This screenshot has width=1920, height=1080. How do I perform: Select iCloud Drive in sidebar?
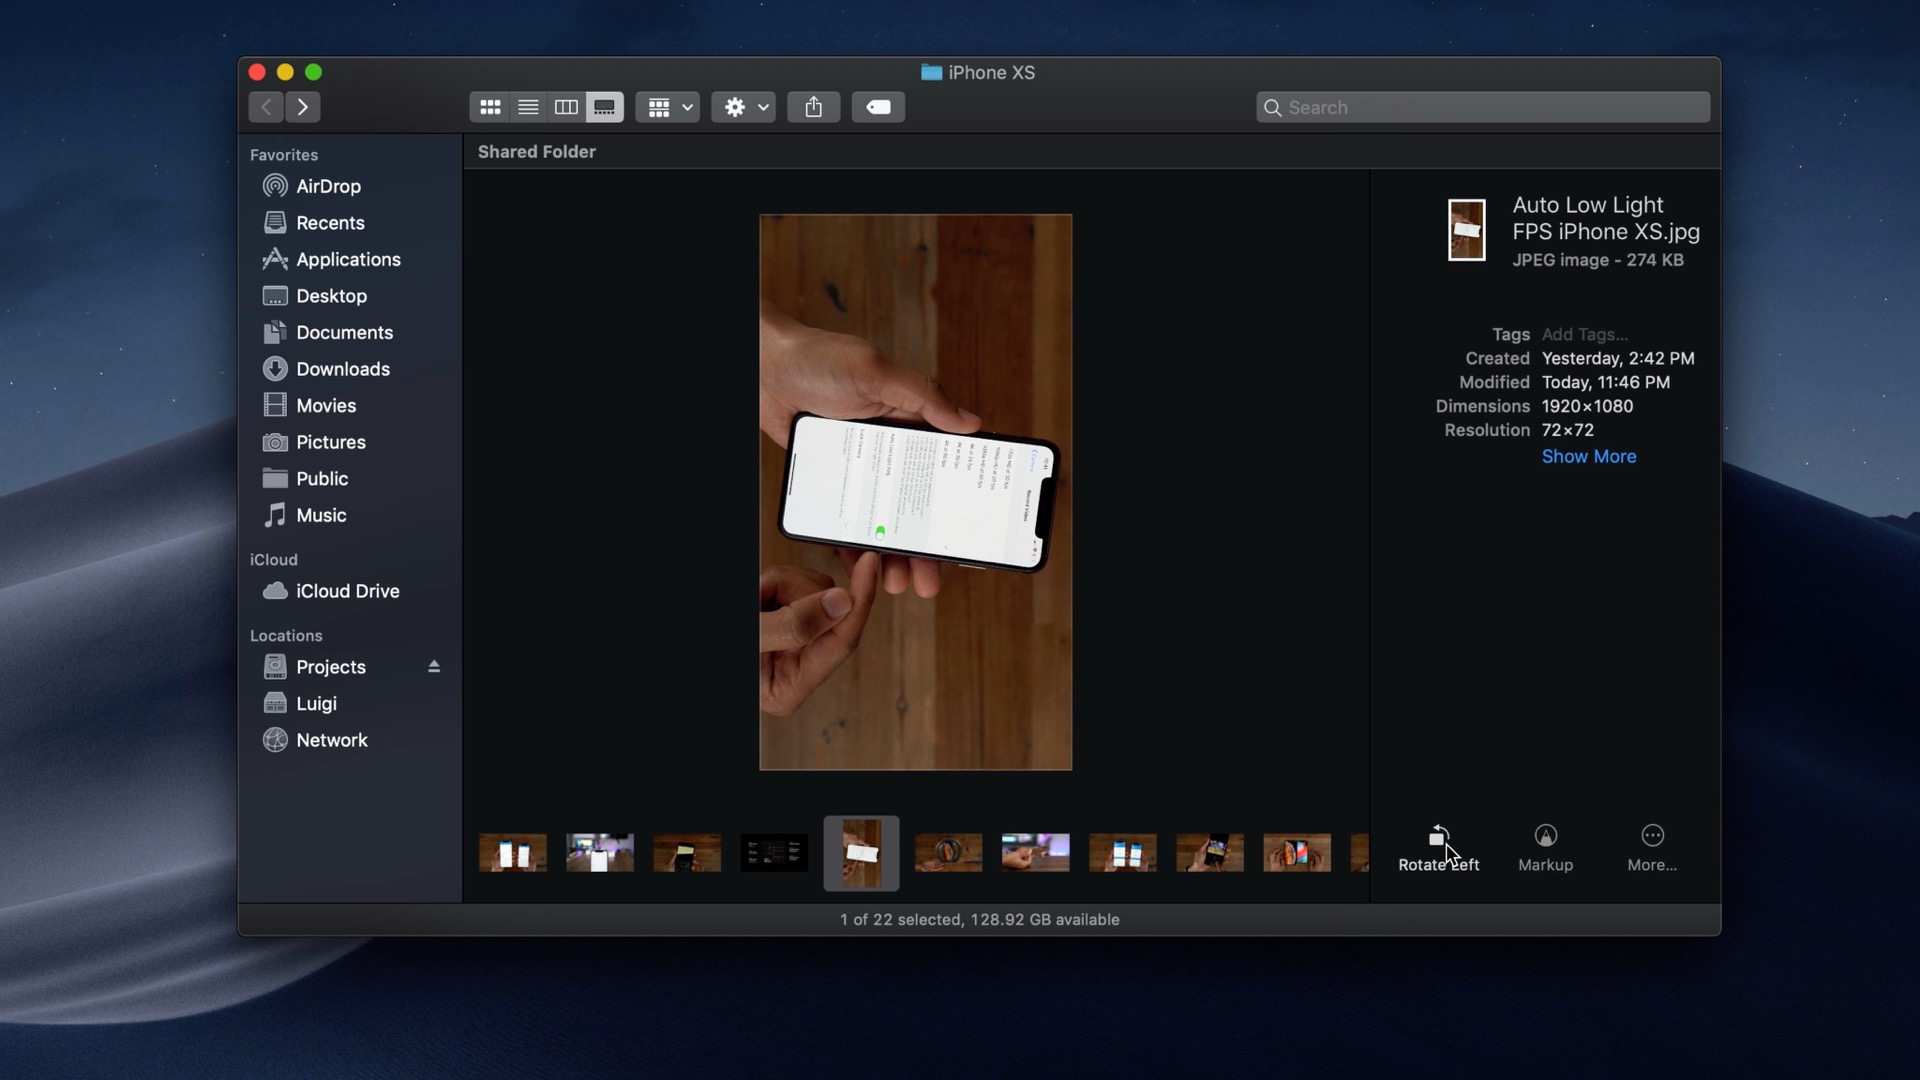click(346, 591)
